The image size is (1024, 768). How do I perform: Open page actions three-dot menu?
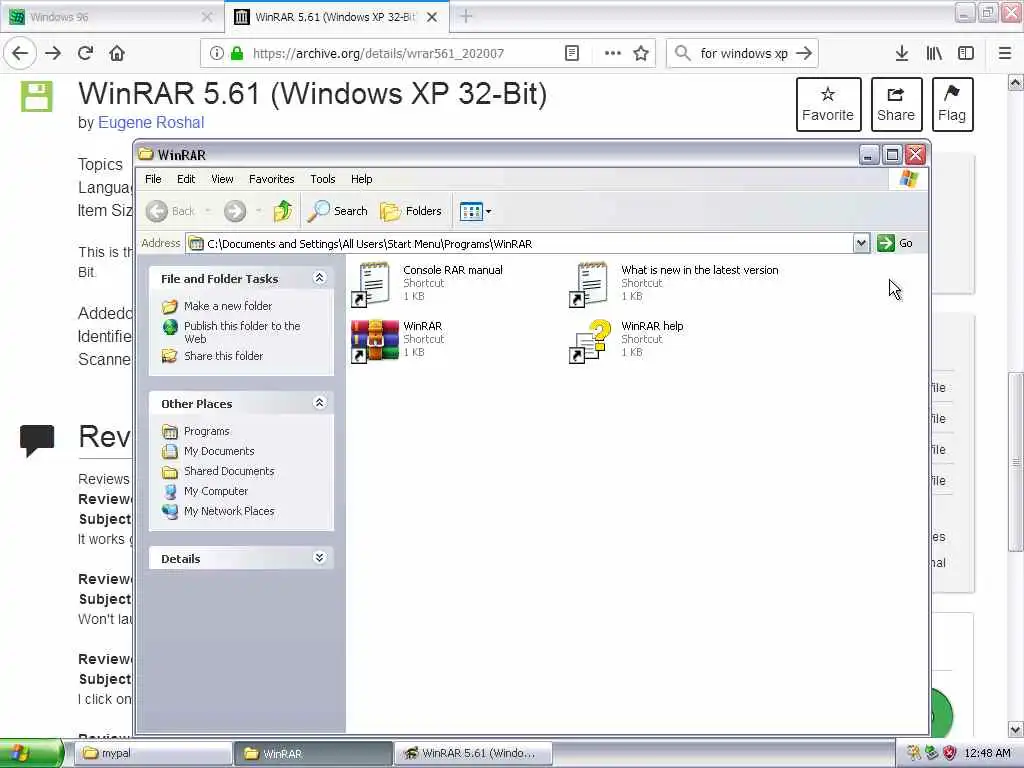(x=613, y=54)
